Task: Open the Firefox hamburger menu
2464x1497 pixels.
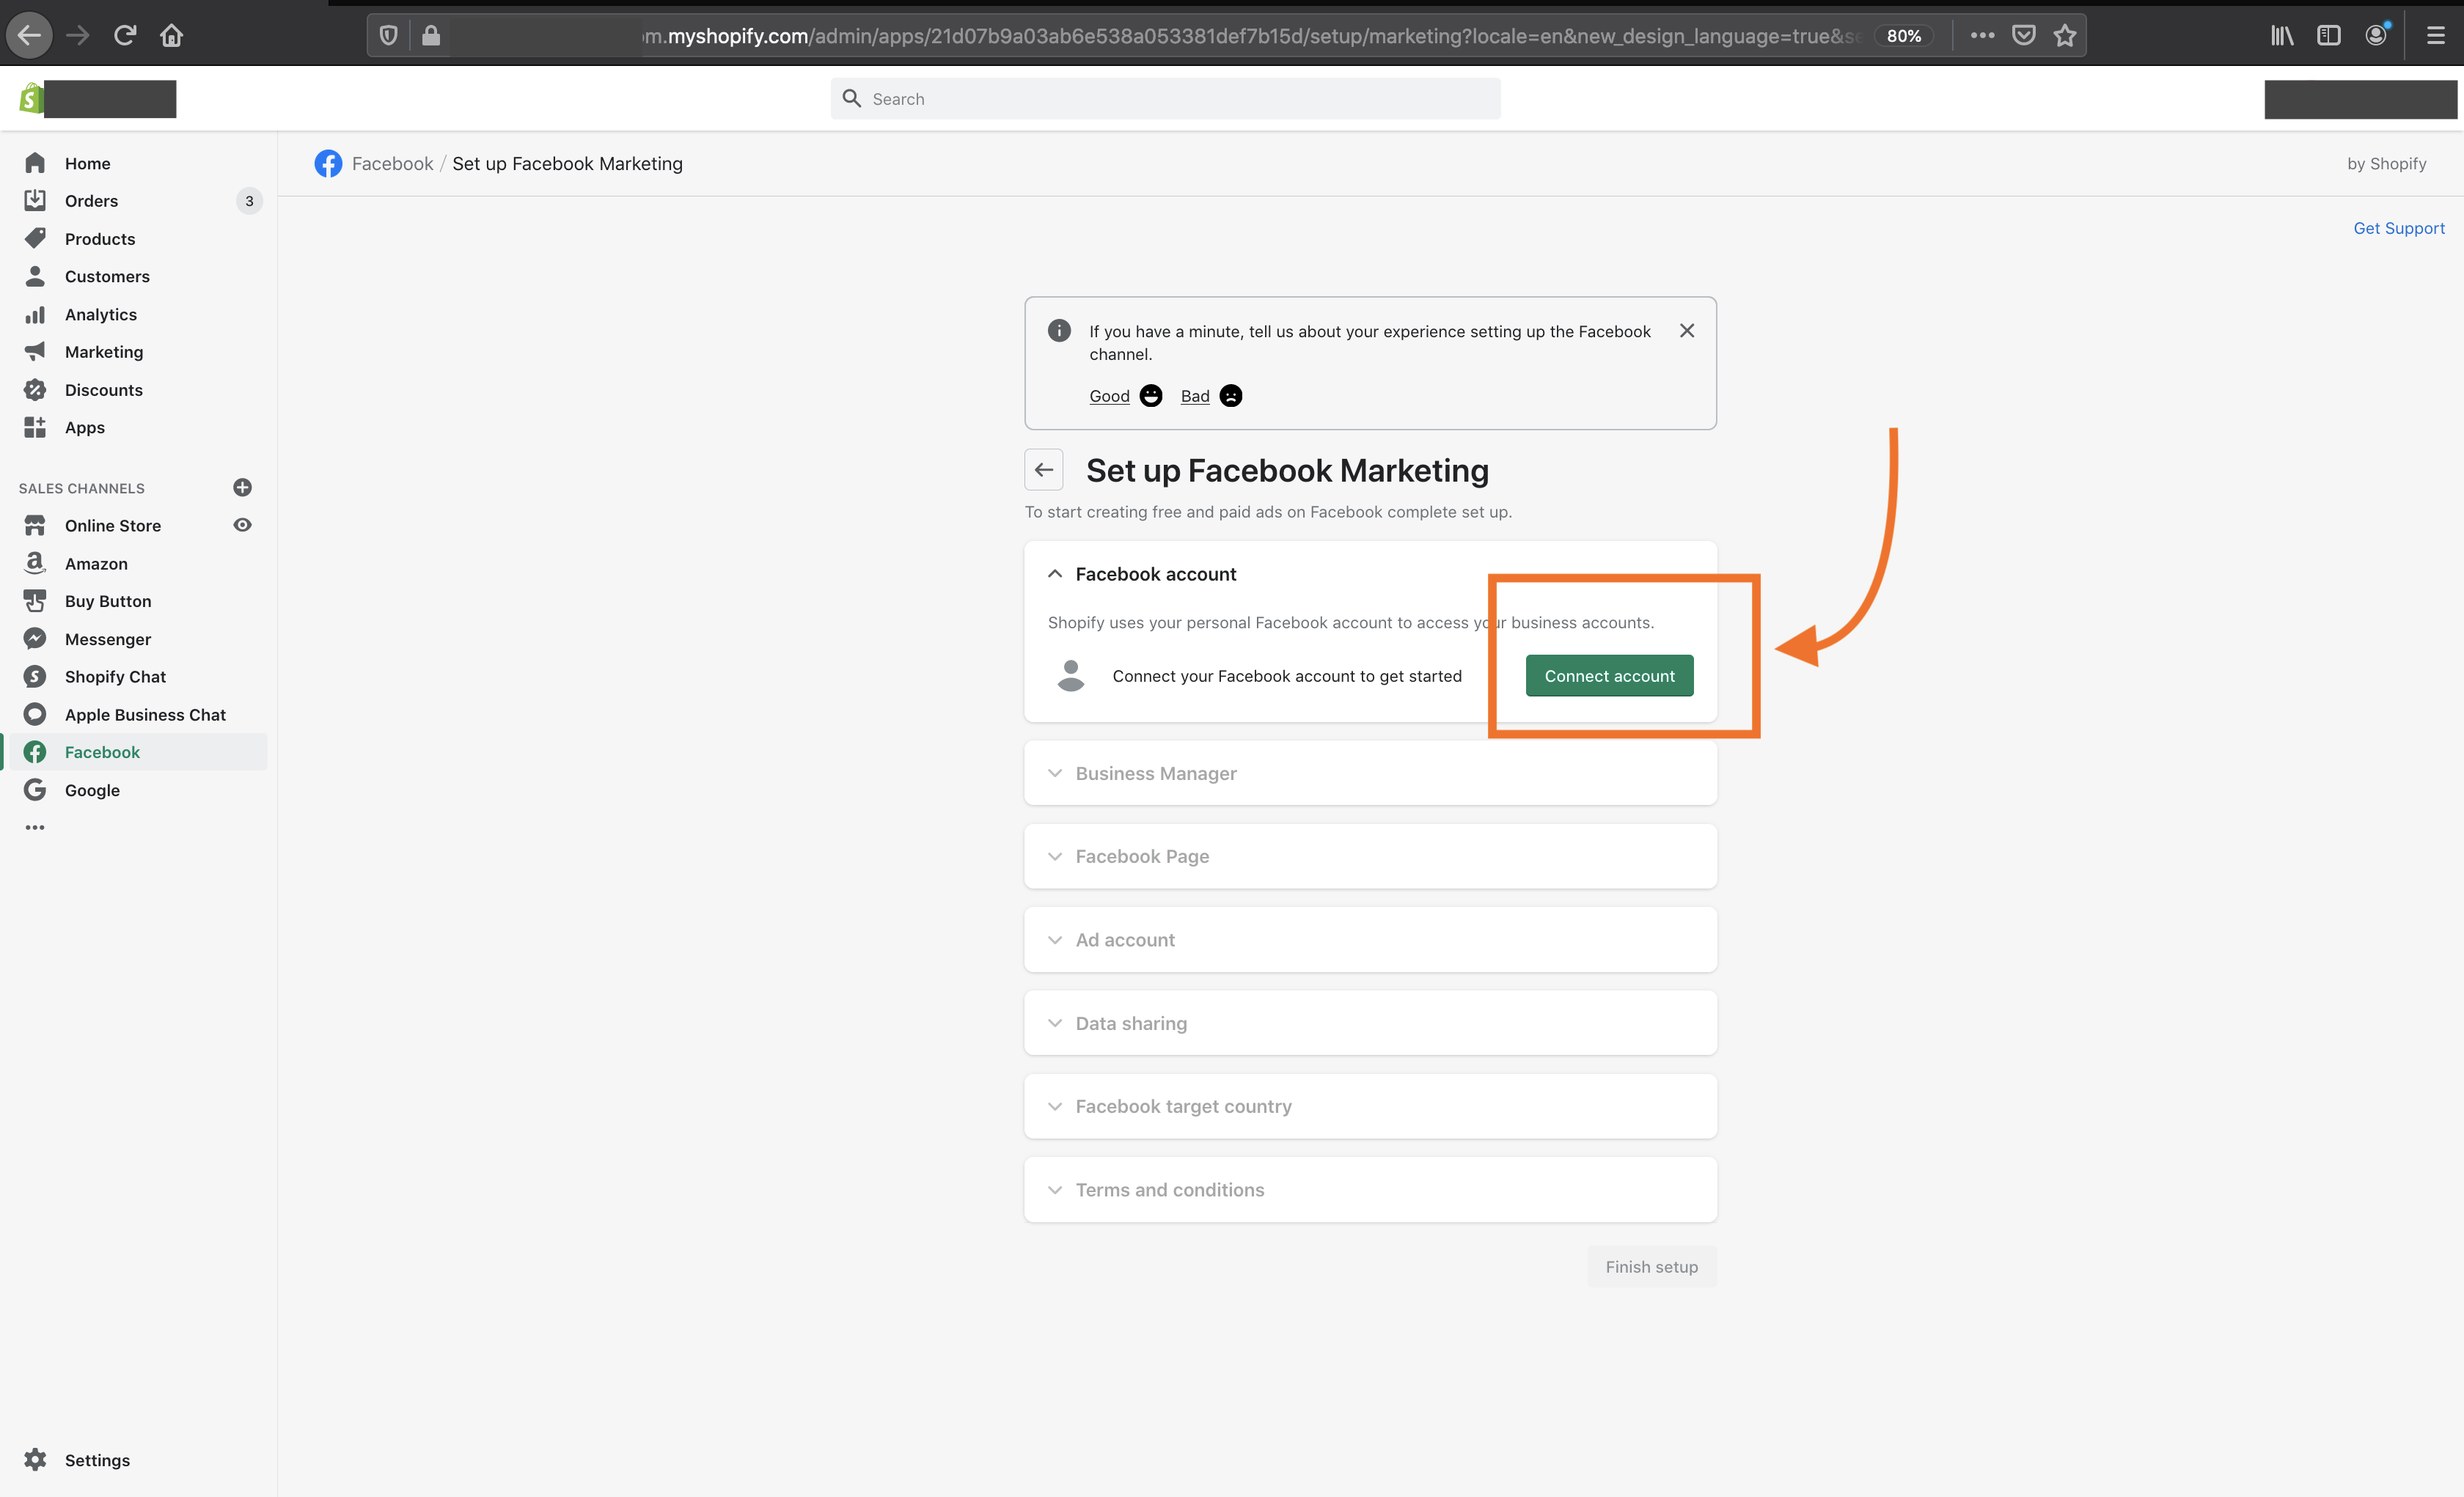Action: pyautogui.click(x=2436, y=36)
